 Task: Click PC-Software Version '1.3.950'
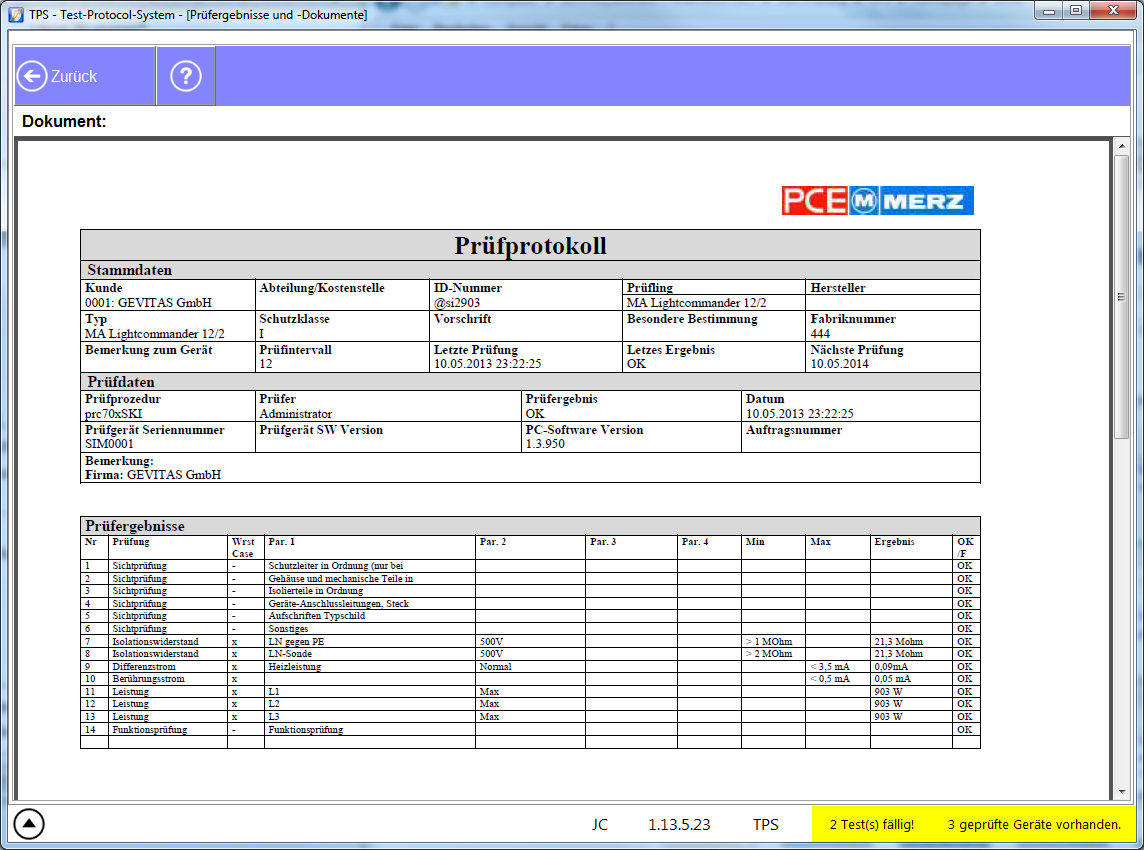click(x=545, y=444)
